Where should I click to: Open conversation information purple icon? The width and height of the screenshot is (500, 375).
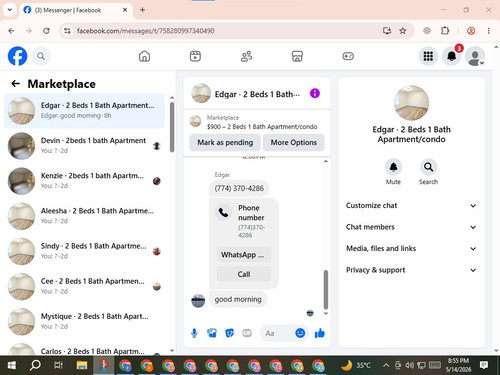[x=315, y=93]
